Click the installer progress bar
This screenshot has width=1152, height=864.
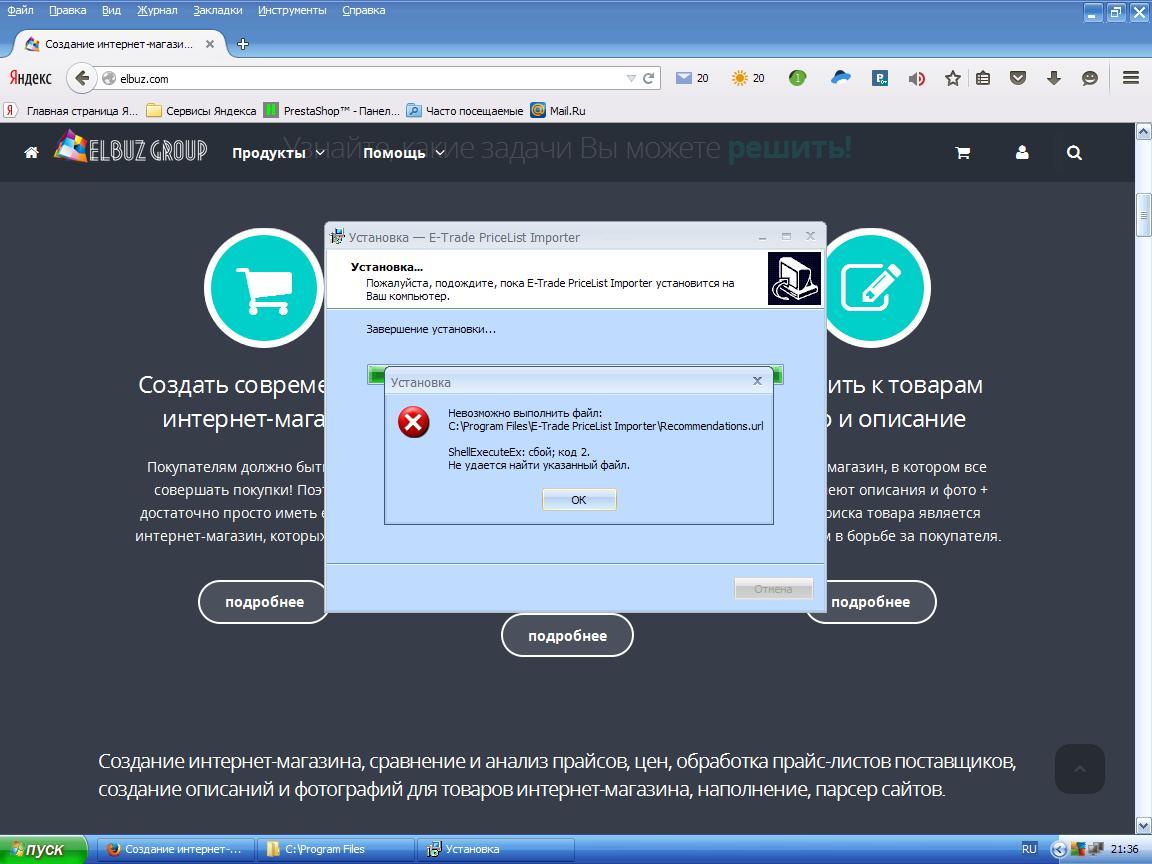(575, 374)
